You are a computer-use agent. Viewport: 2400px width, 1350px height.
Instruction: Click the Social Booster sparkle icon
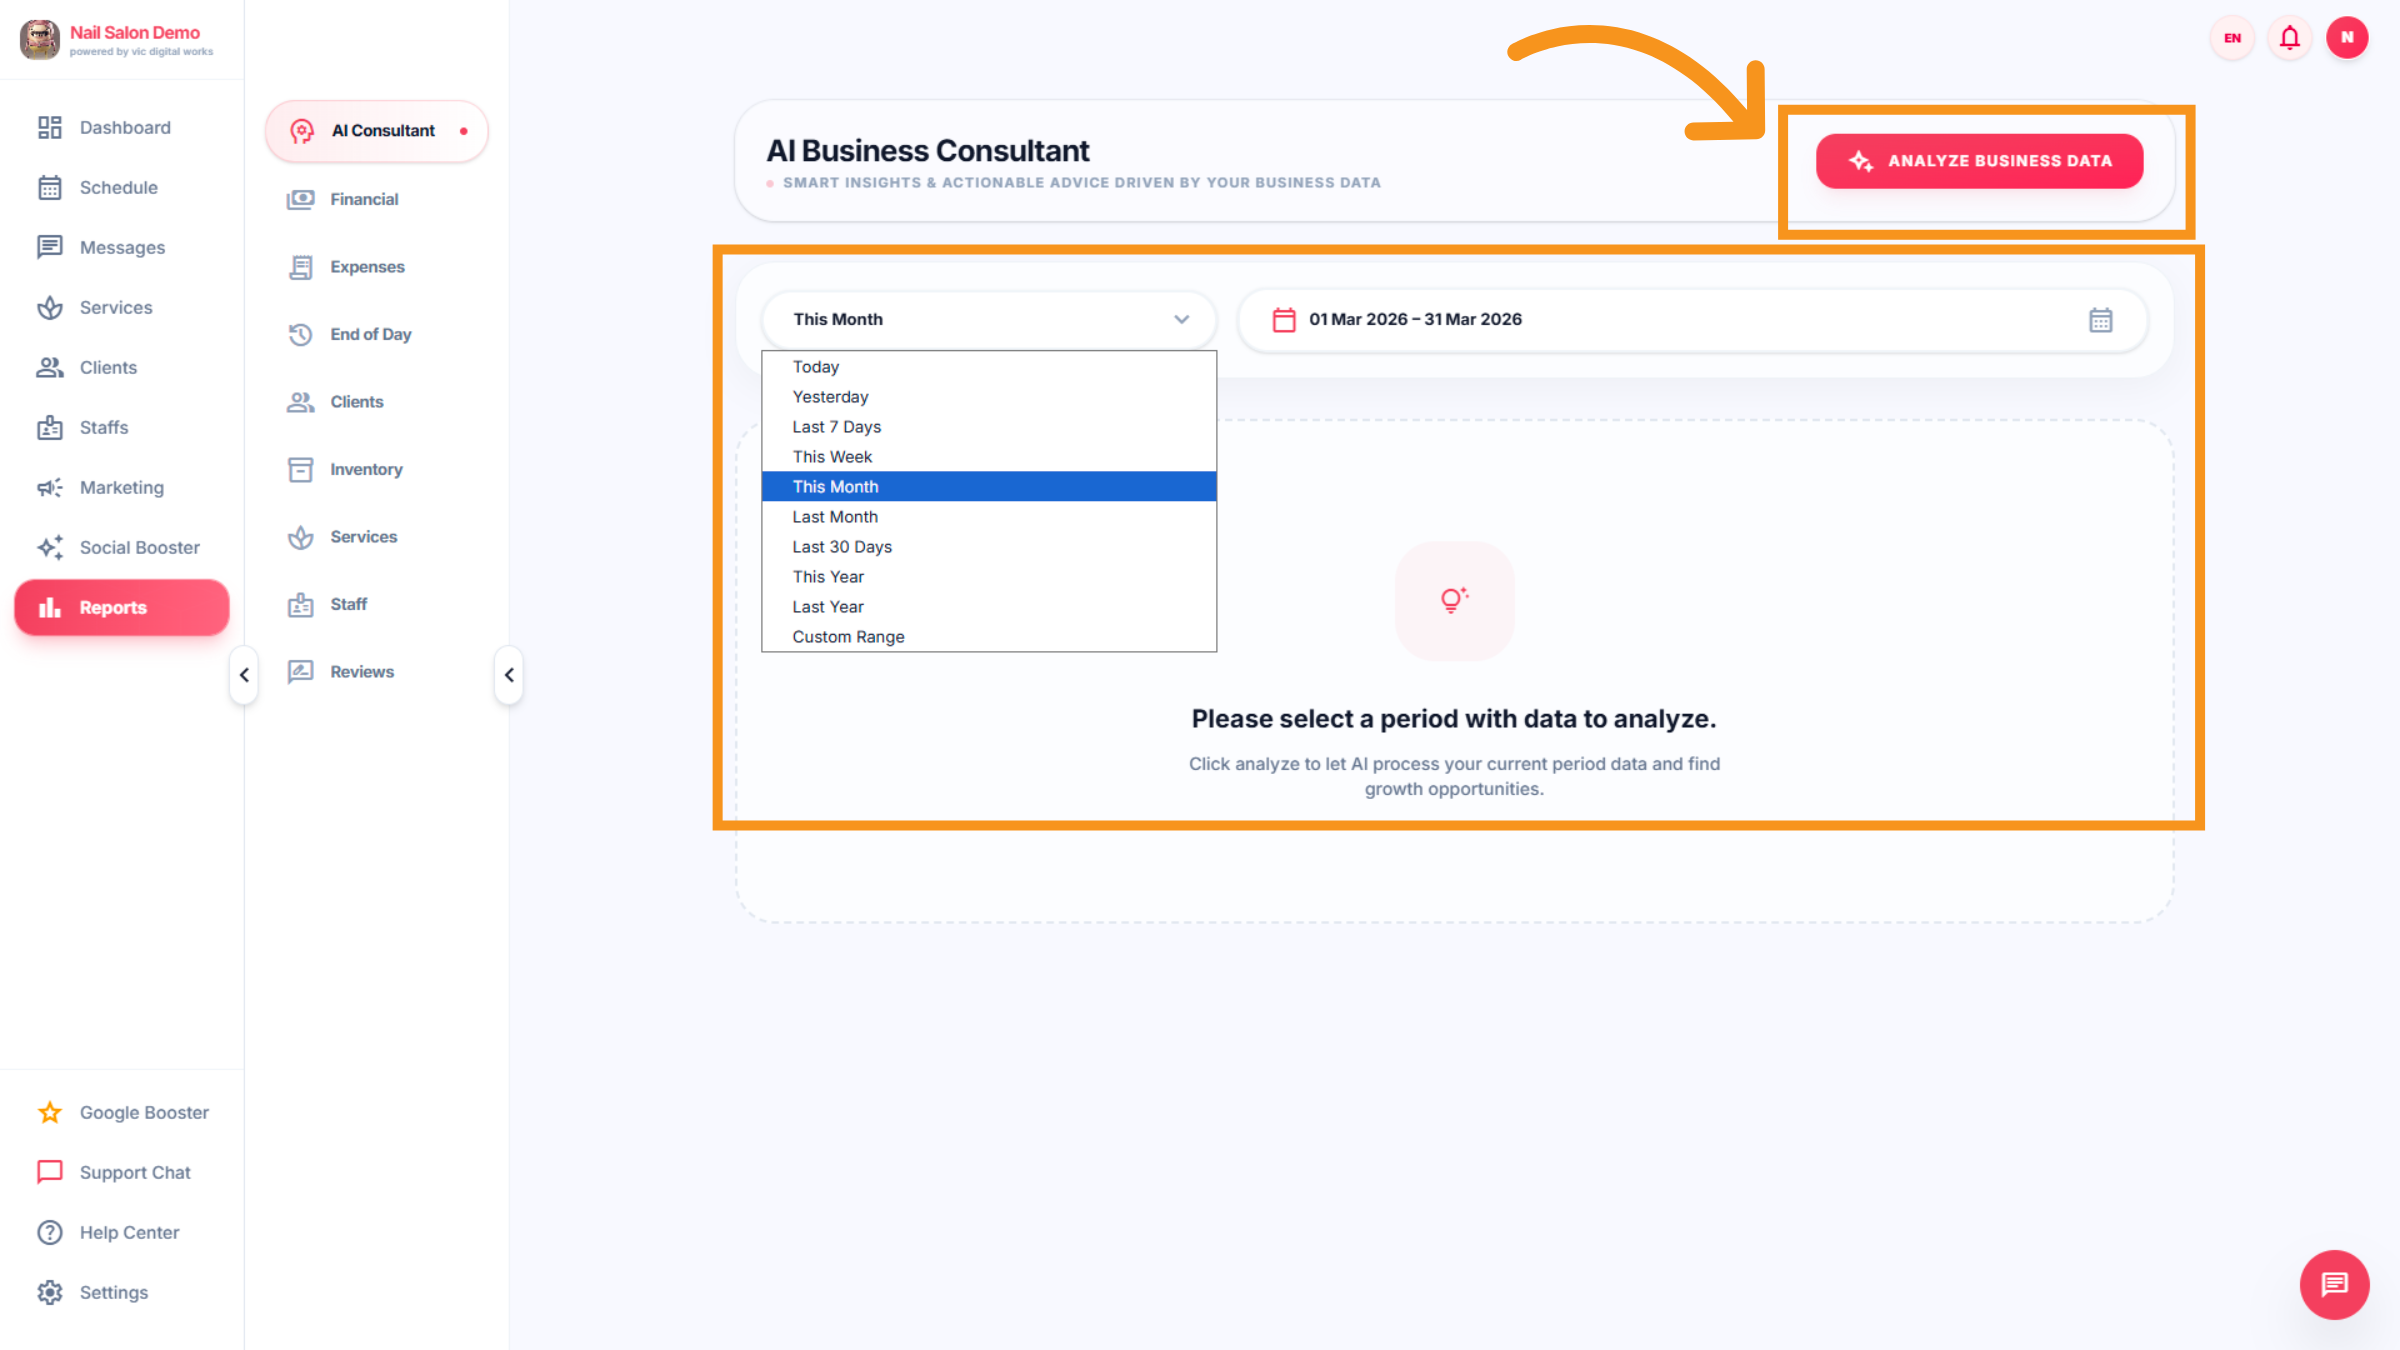pyautogui.click(x=50, y=547)
